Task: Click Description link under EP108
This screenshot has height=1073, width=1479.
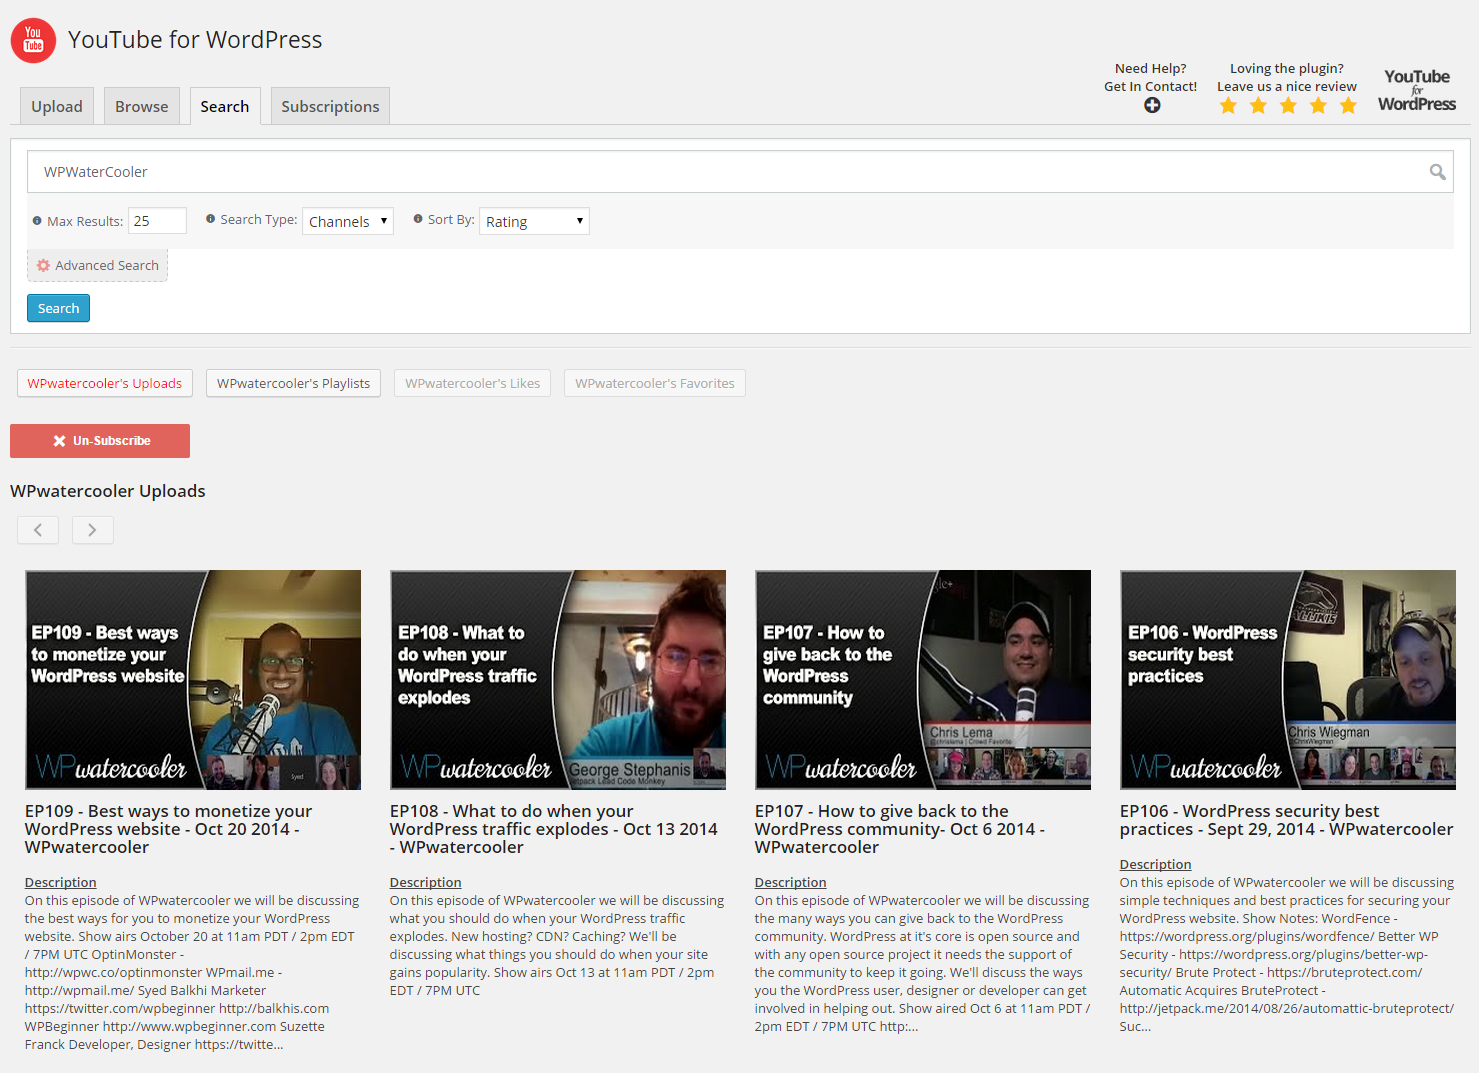Action: tap(426, 883)
